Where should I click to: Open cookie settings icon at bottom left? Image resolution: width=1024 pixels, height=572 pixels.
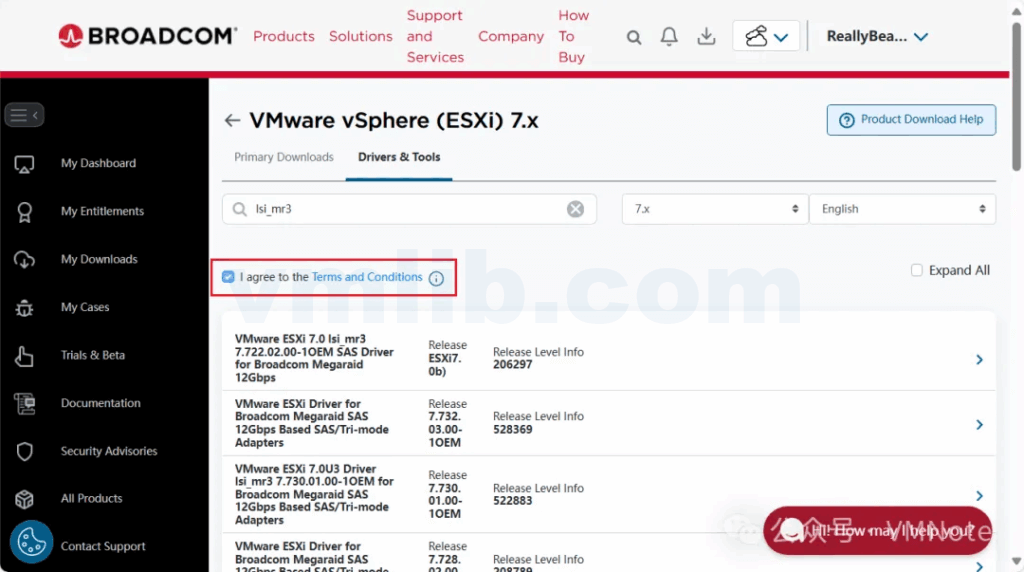coord(31,542)
